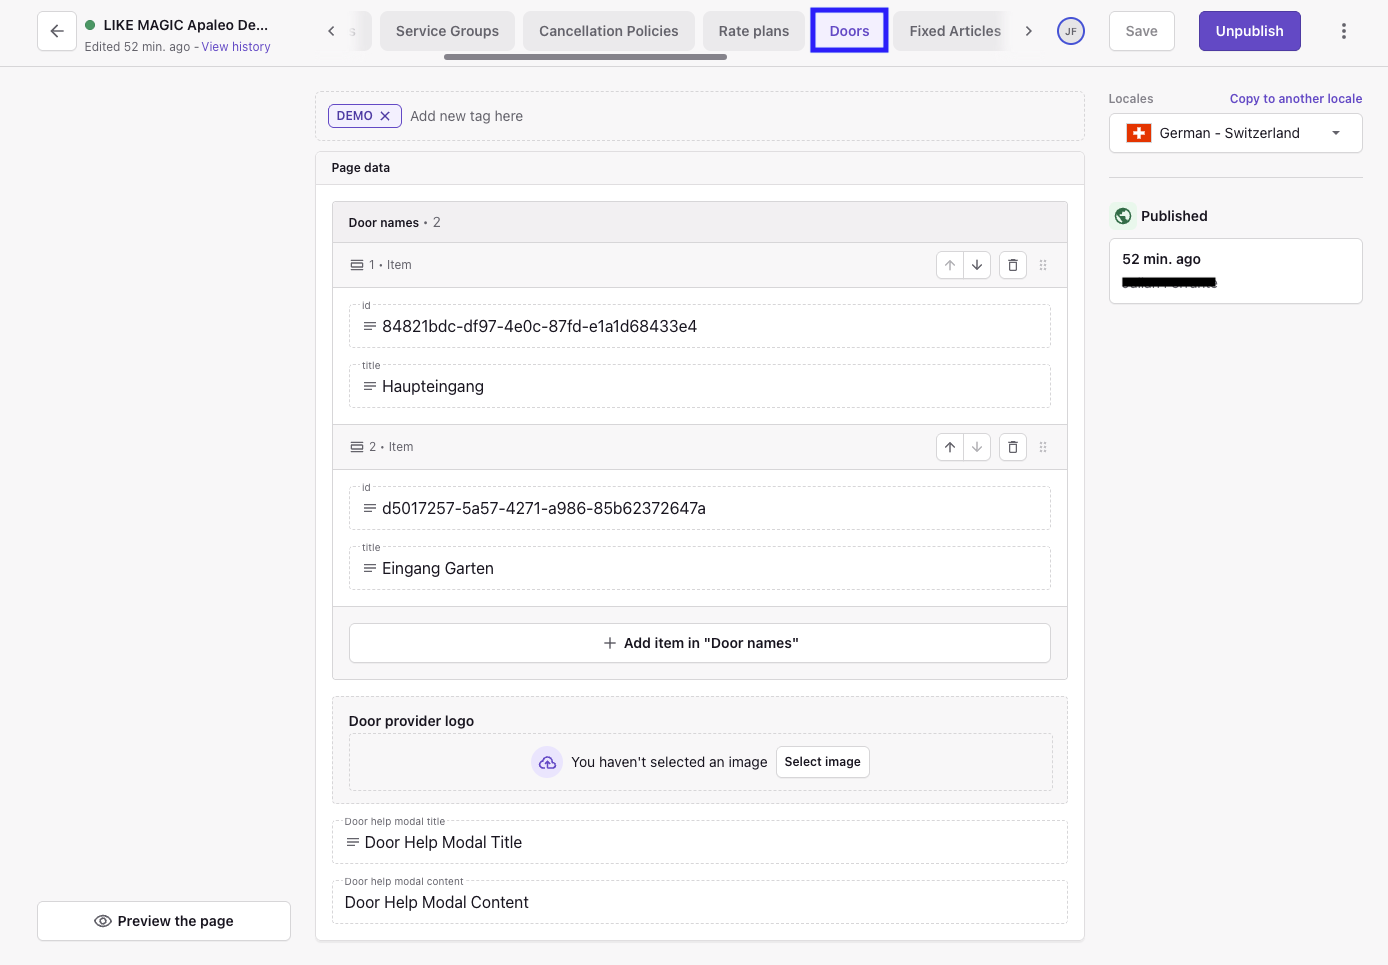
Task: Open the View history link
Action: click(x=236, y=47)
